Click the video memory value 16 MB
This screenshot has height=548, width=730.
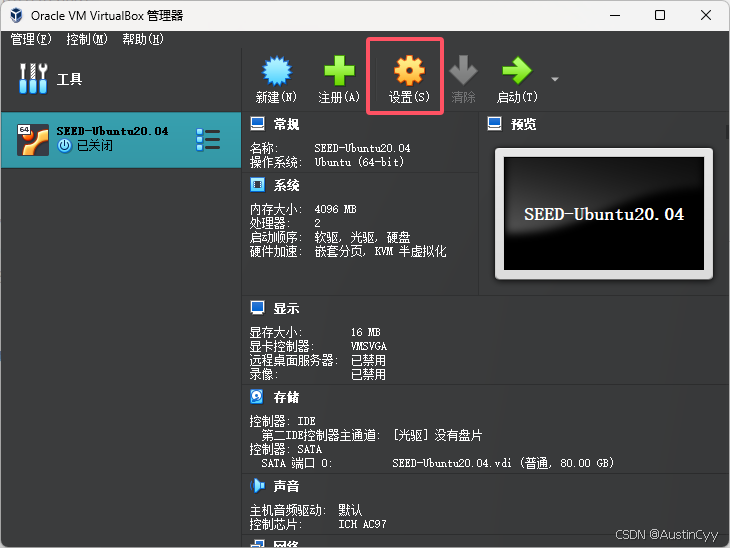point(366,332)
